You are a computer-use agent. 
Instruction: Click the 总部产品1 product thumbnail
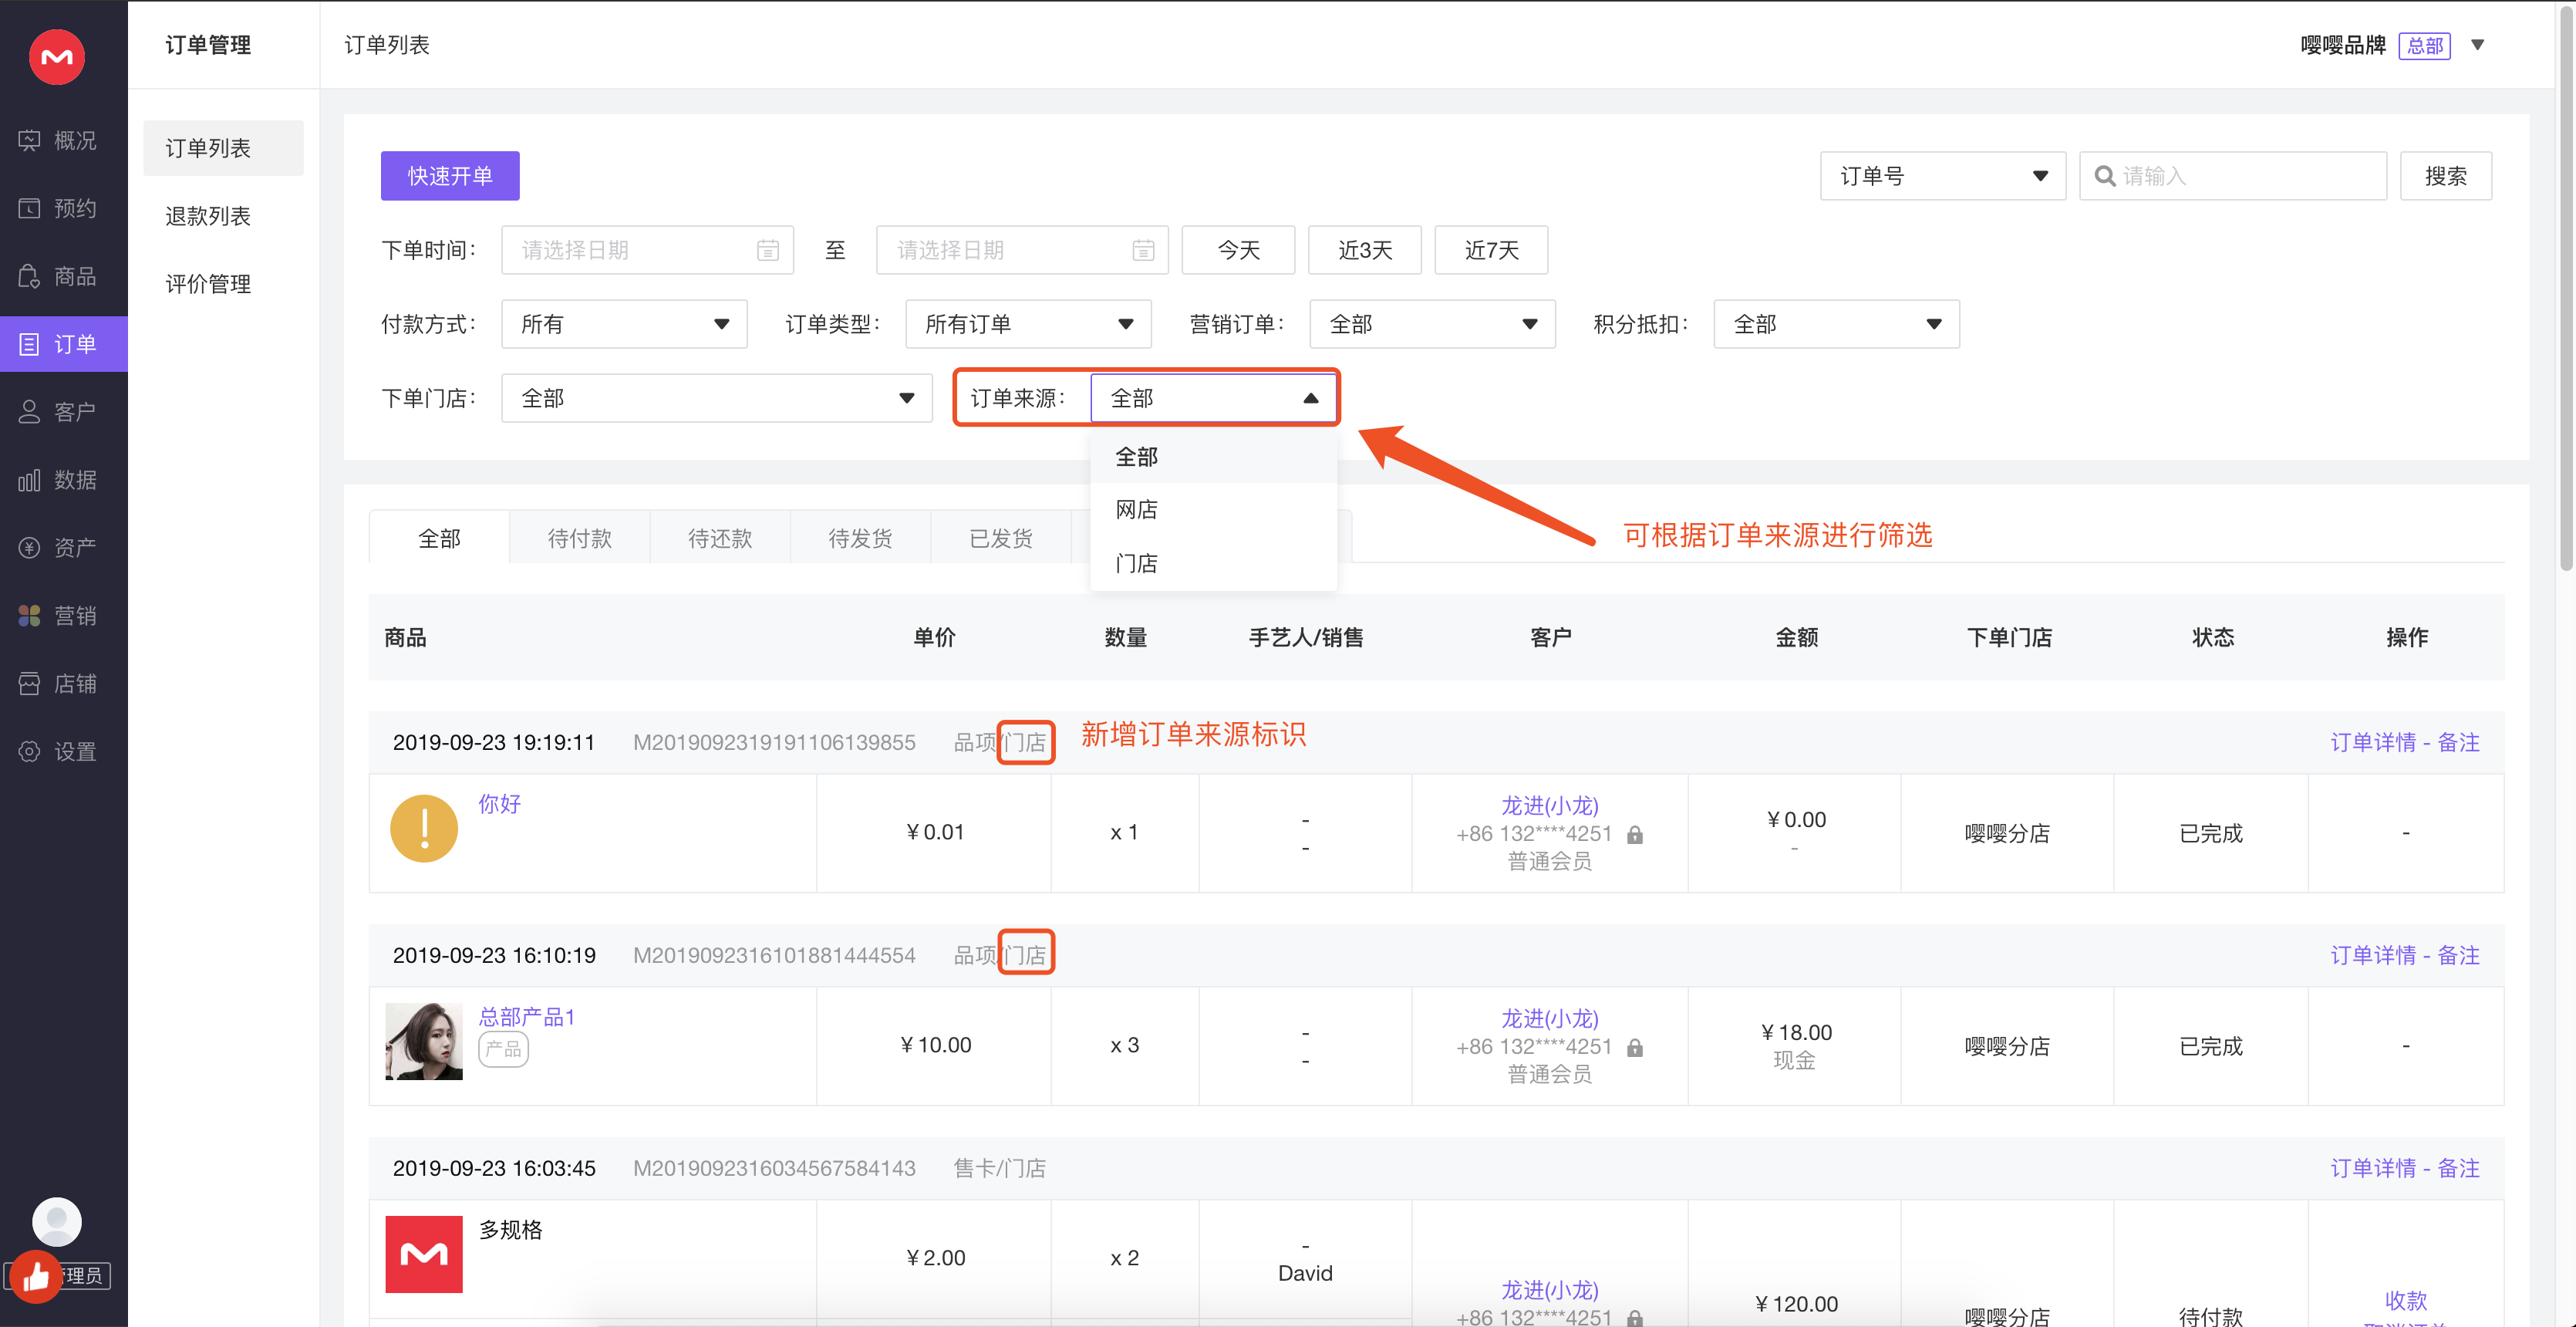(424, 1041)
